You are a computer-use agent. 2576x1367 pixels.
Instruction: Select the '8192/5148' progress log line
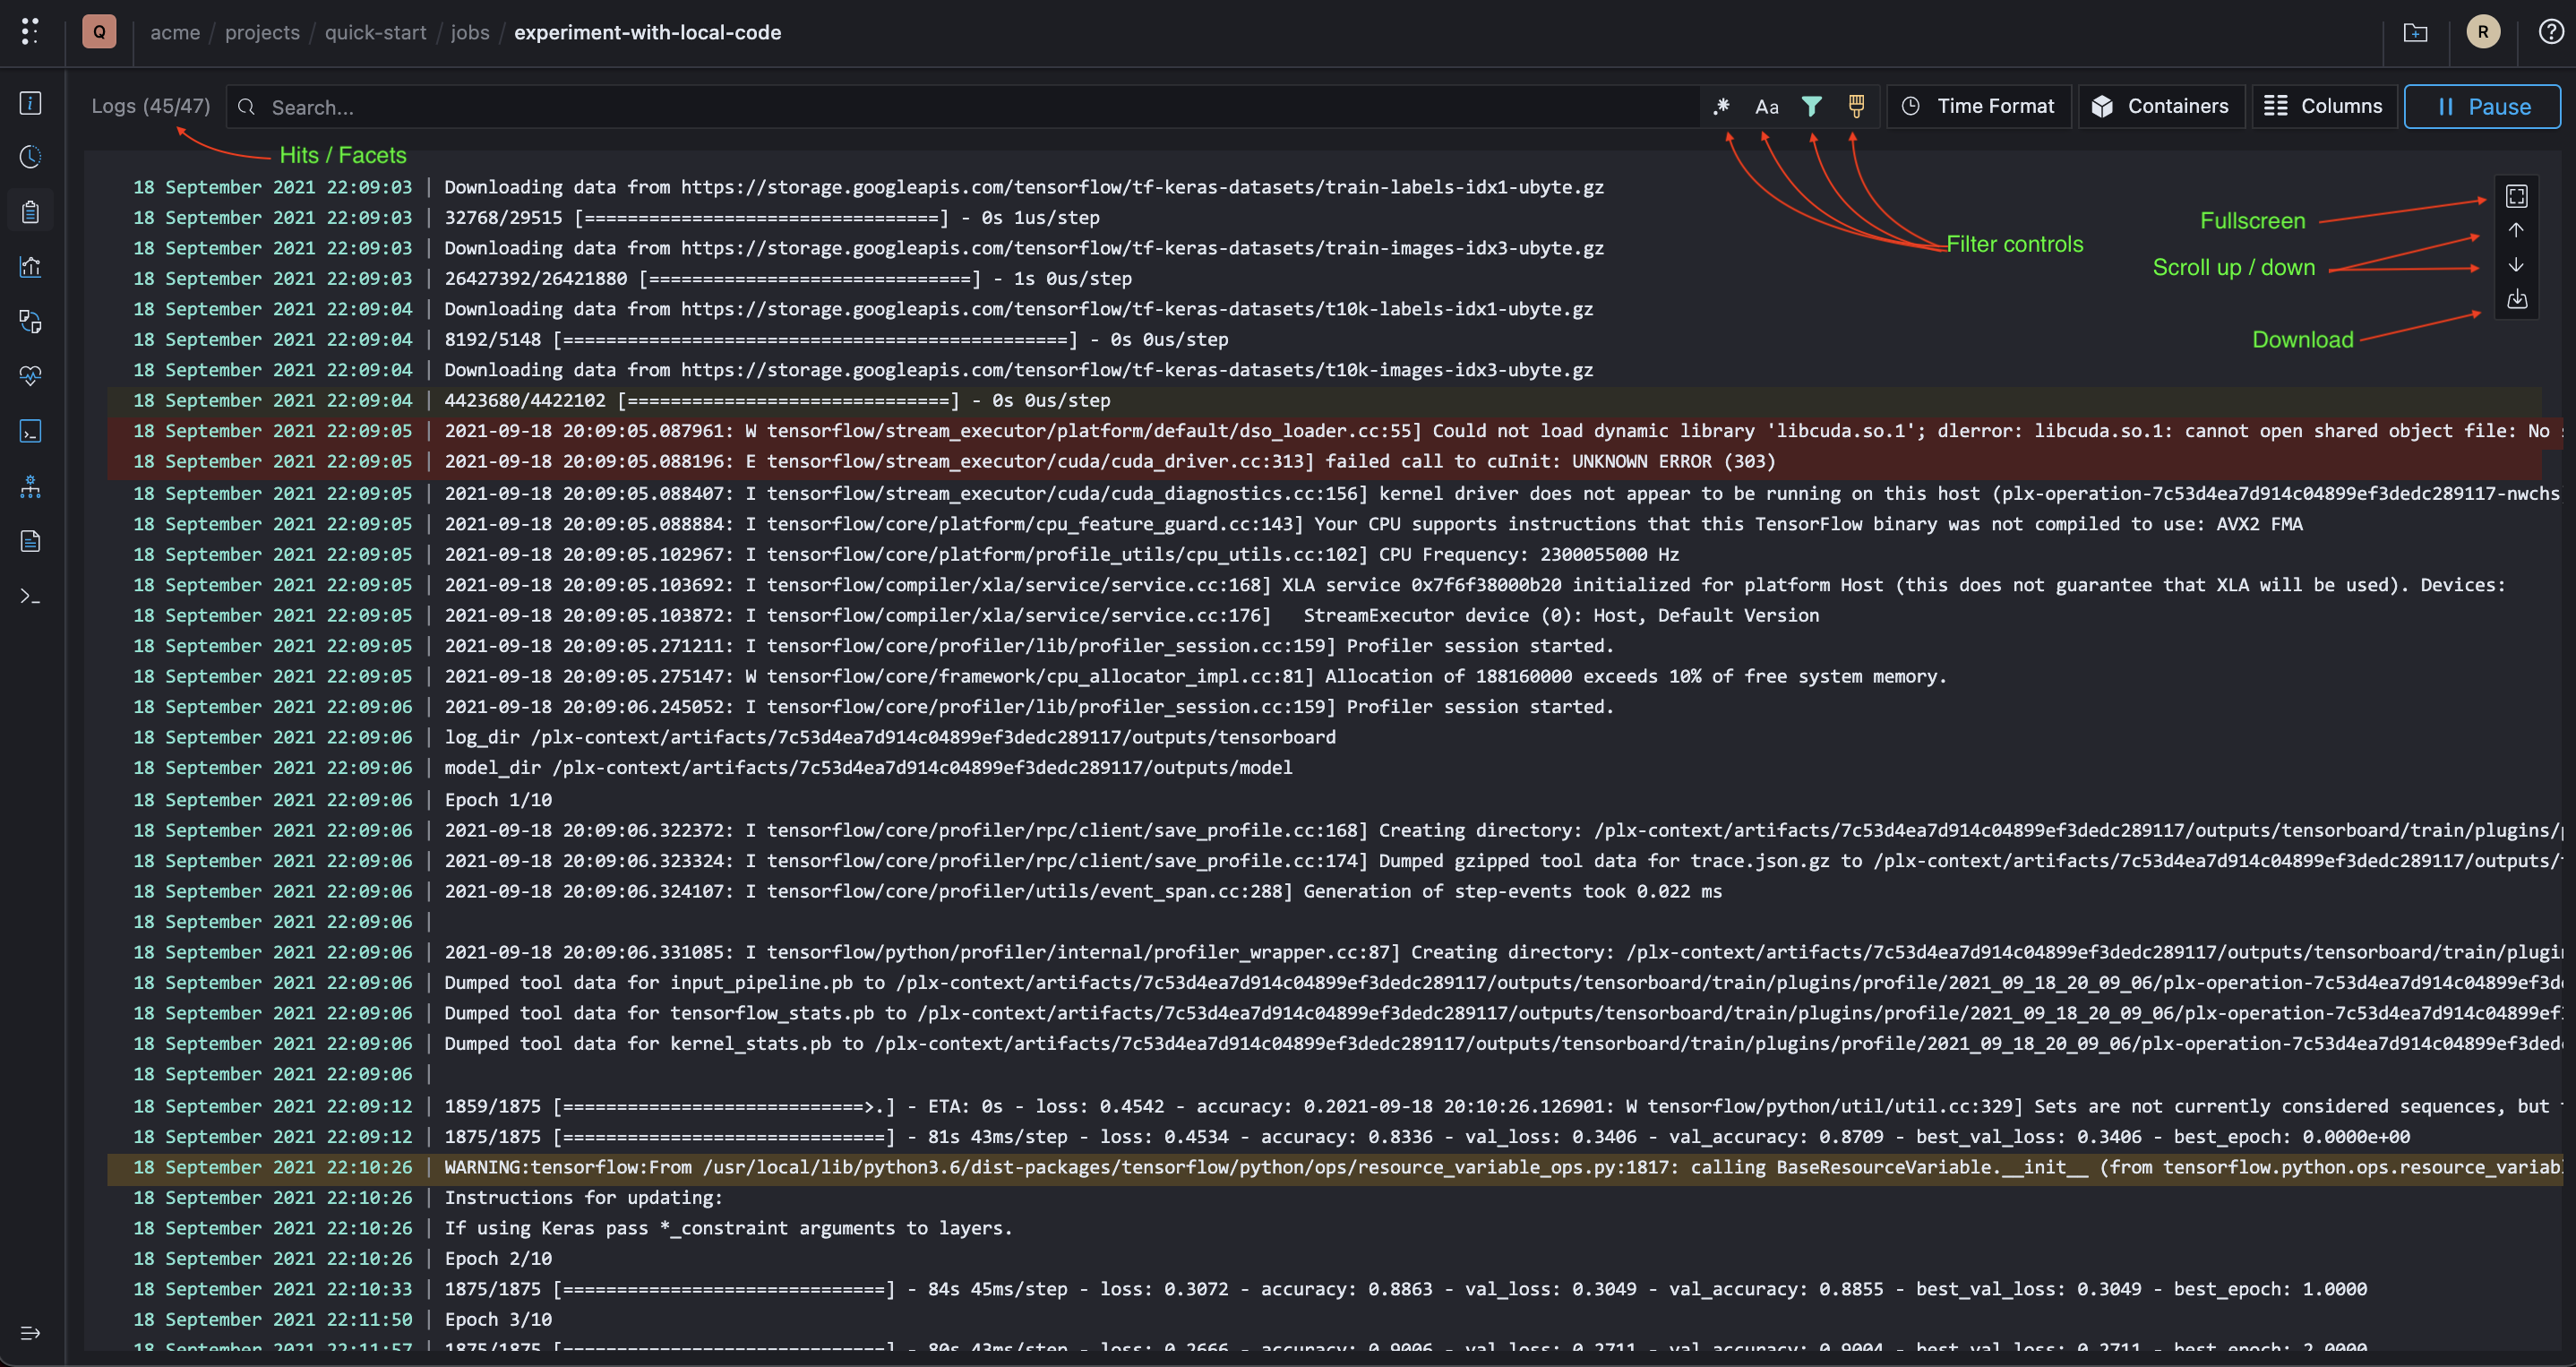pos(1325,339)
